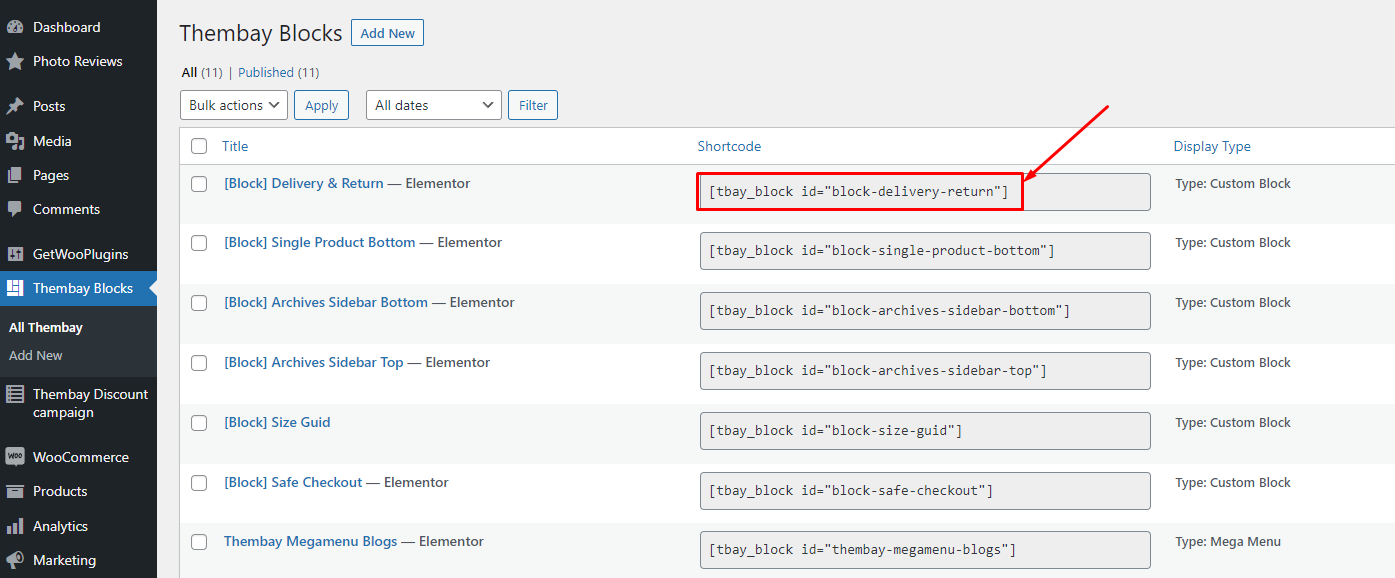The image size is (1395, 578).
Task: Sort table by Title column
Action: click(x=235, y=146)
